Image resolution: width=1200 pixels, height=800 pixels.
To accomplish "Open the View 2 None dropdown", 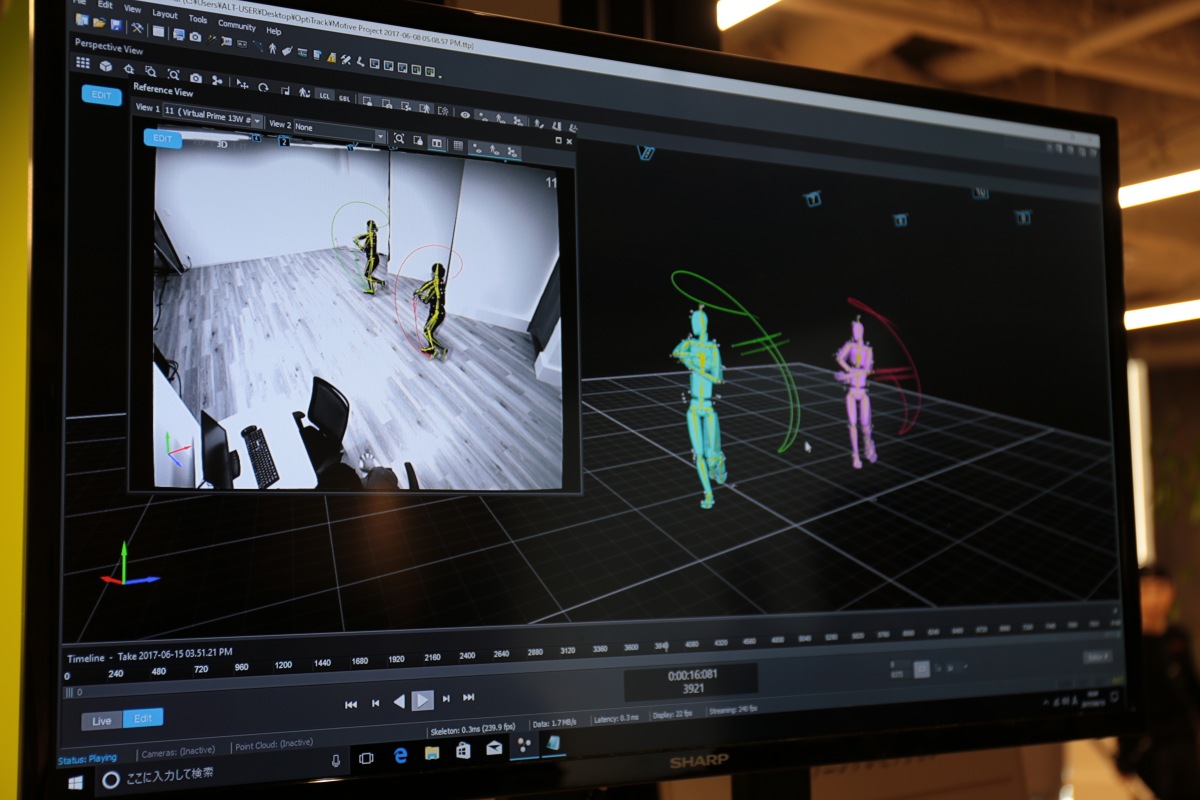I will (338, 131).
